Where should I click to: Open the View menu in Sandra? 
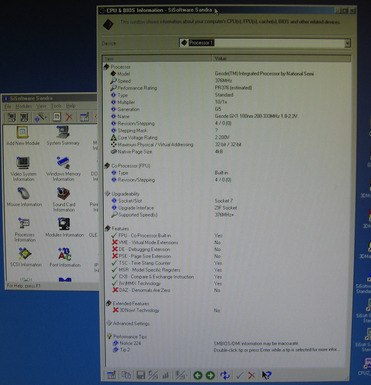point(41,106)
